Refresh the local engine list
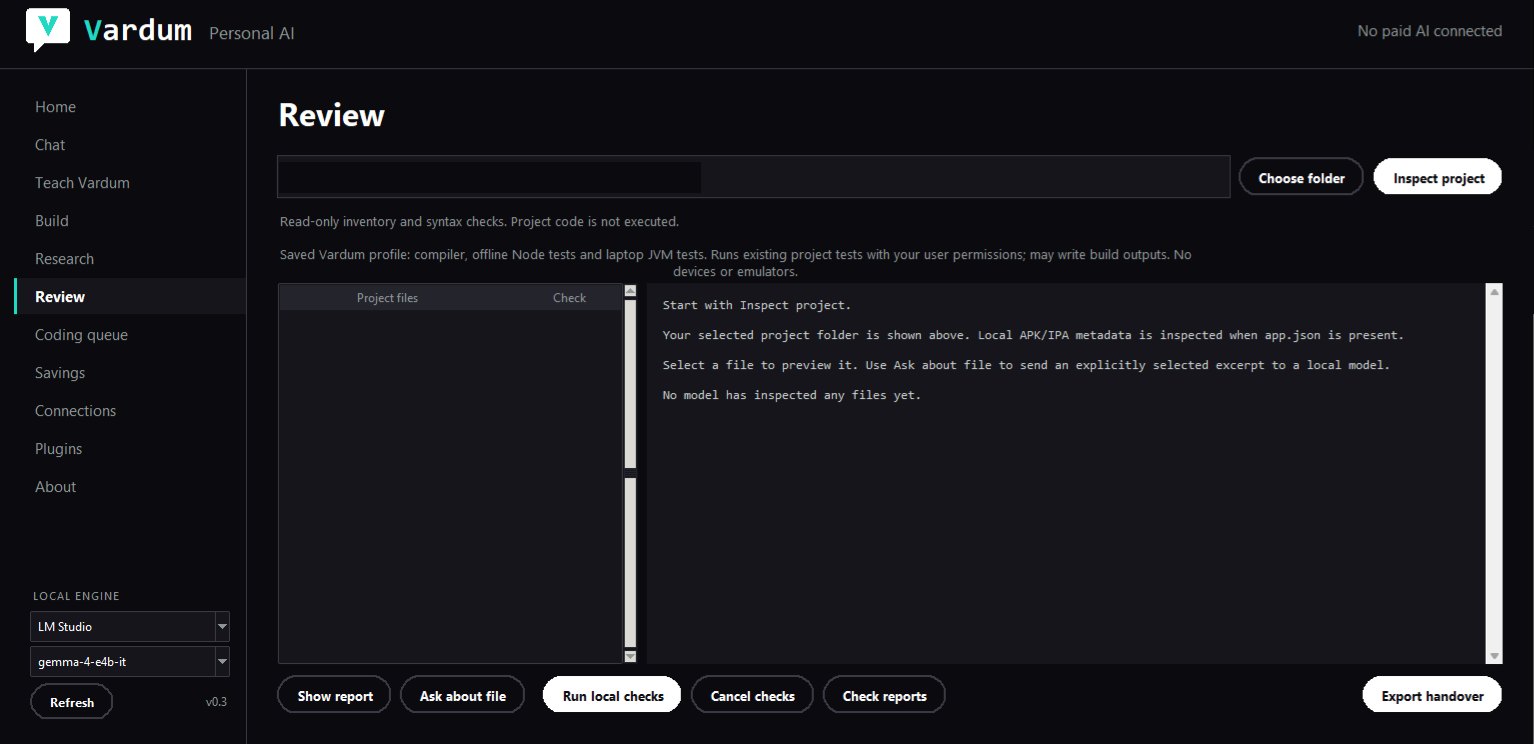 point(72,702)
